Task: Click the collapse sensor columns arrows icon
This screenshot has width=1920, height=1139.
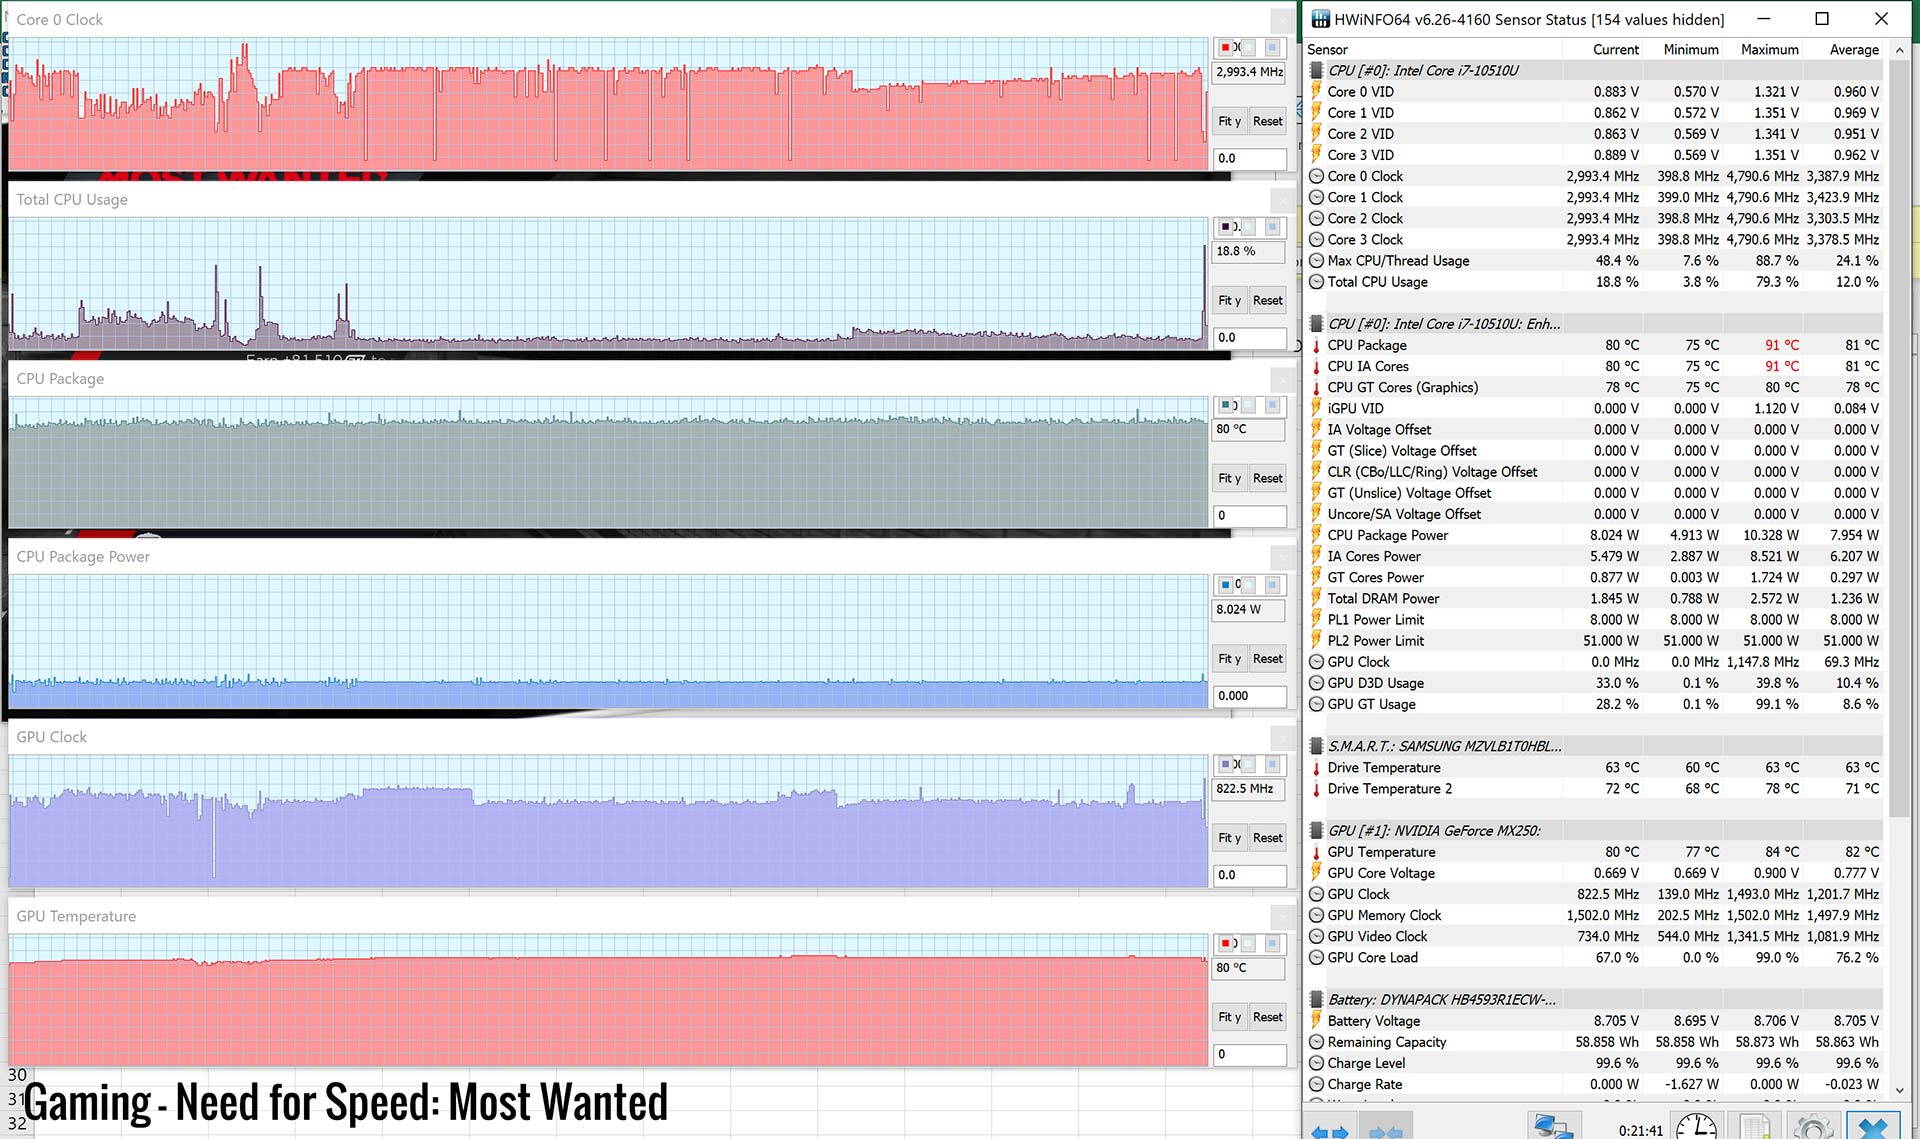Action: pyautogui.click(x=1386, y=1132)
